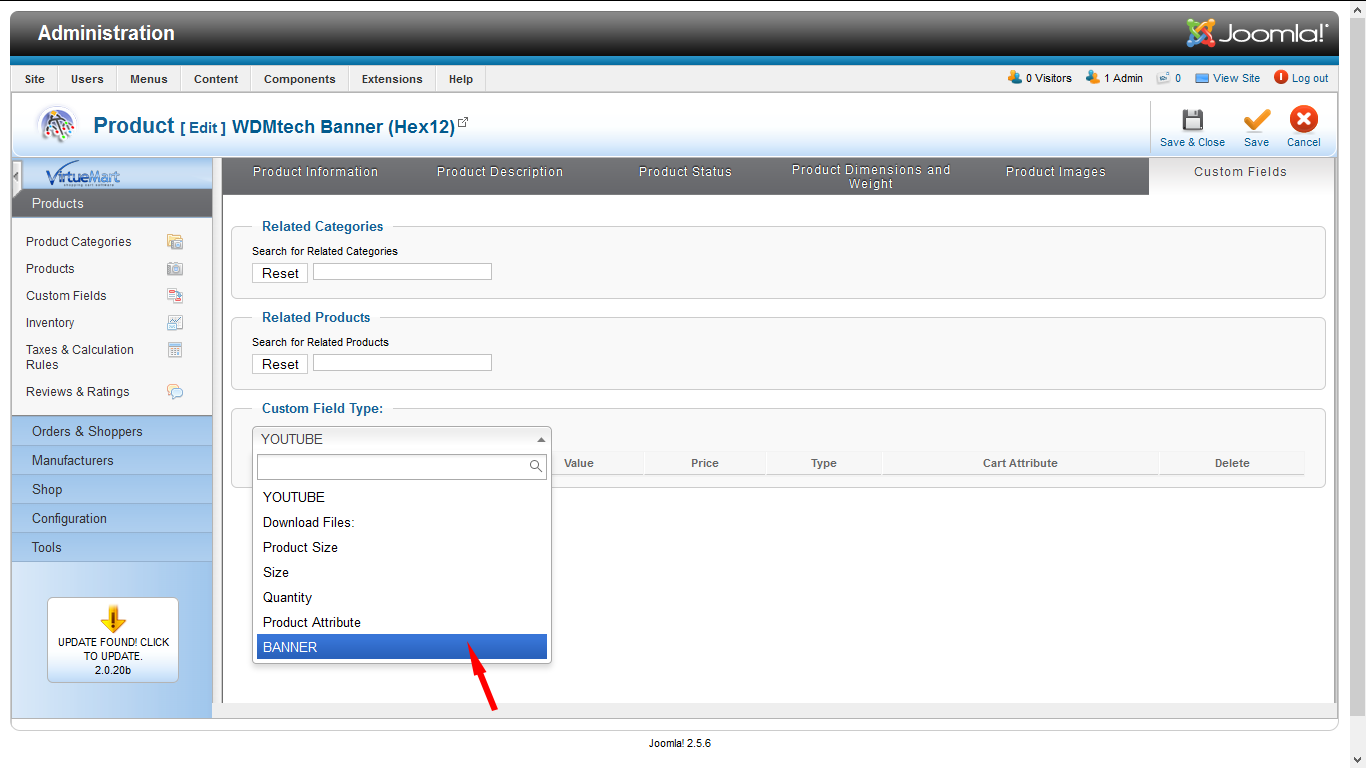The image size is (1366, 768).
Task: Click the Inventory icon in sidebar
Action: coord(175,323)
